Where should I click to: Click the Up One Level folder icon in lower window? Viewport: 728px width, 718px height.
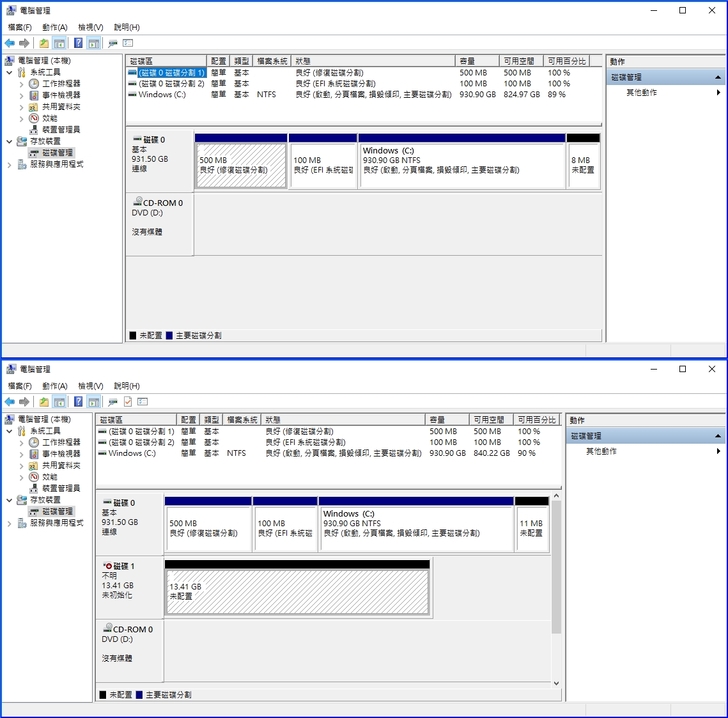click(44, 401)
